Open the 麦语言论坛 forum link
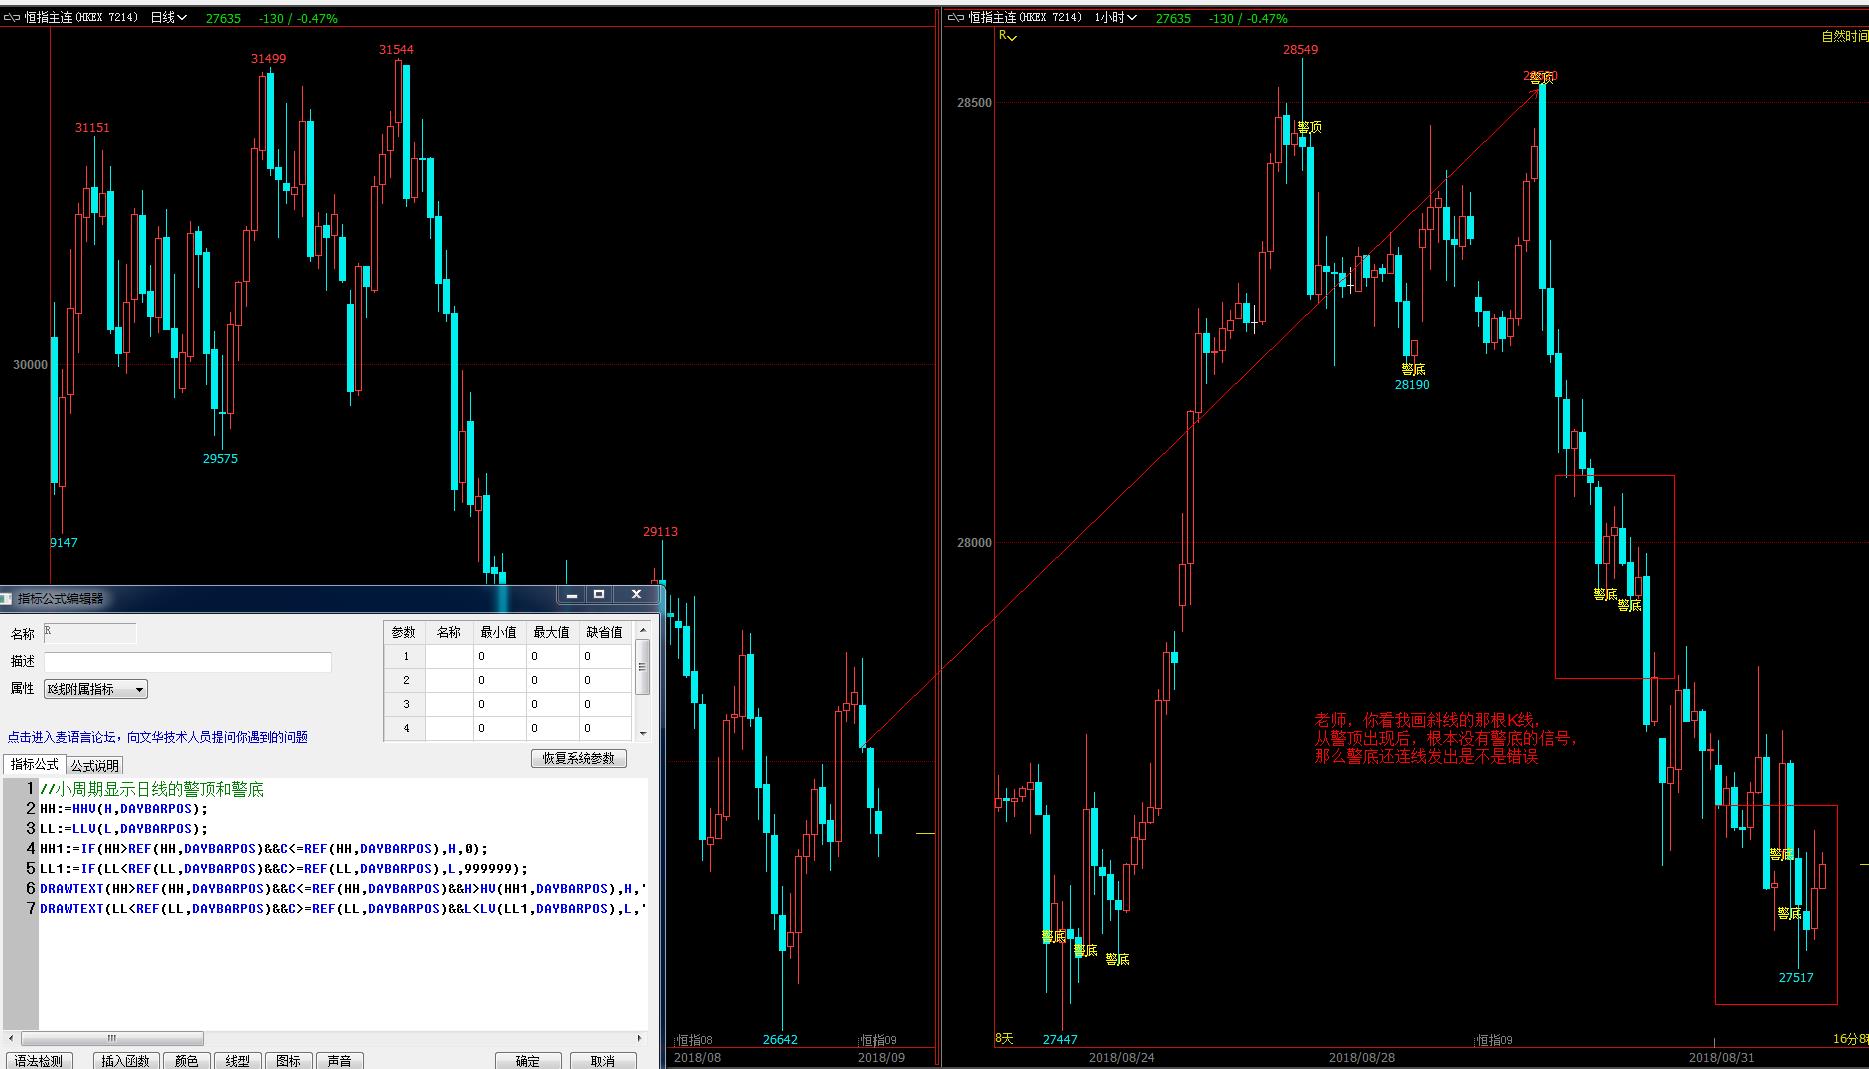 (158, 737)
